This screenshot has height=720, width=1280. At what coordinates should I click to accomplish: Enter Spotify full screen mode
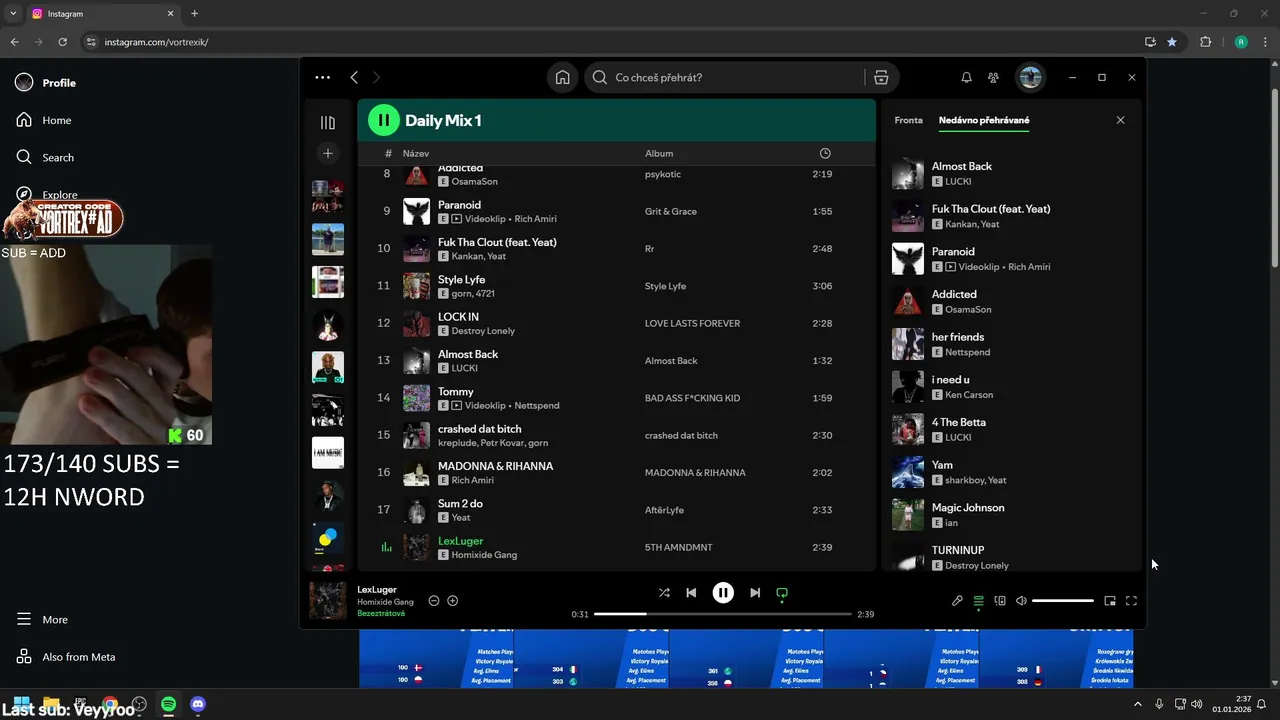tap(1131, 601)
